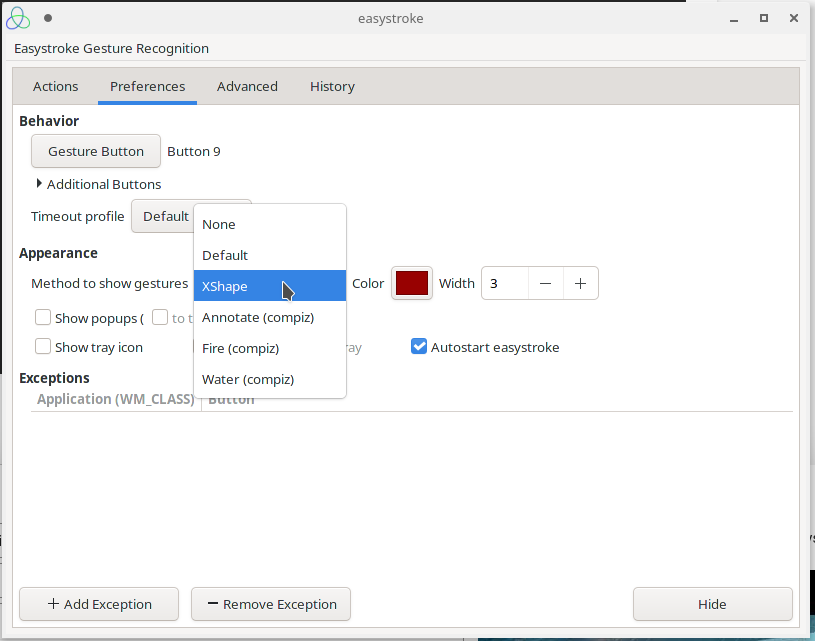Select Water (compiz) option
This screenshot has height=641, width=815.
tap(270, 380)
